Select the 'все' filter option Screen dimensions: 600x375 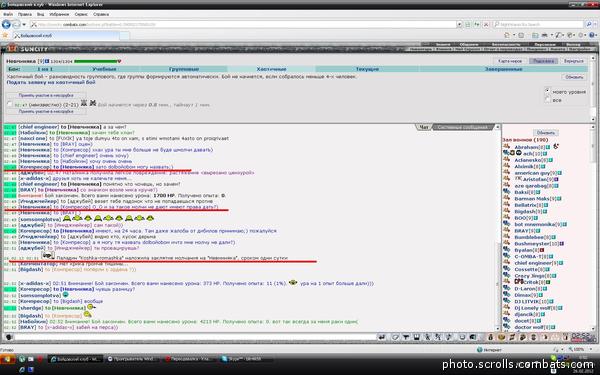pos(547,99)
